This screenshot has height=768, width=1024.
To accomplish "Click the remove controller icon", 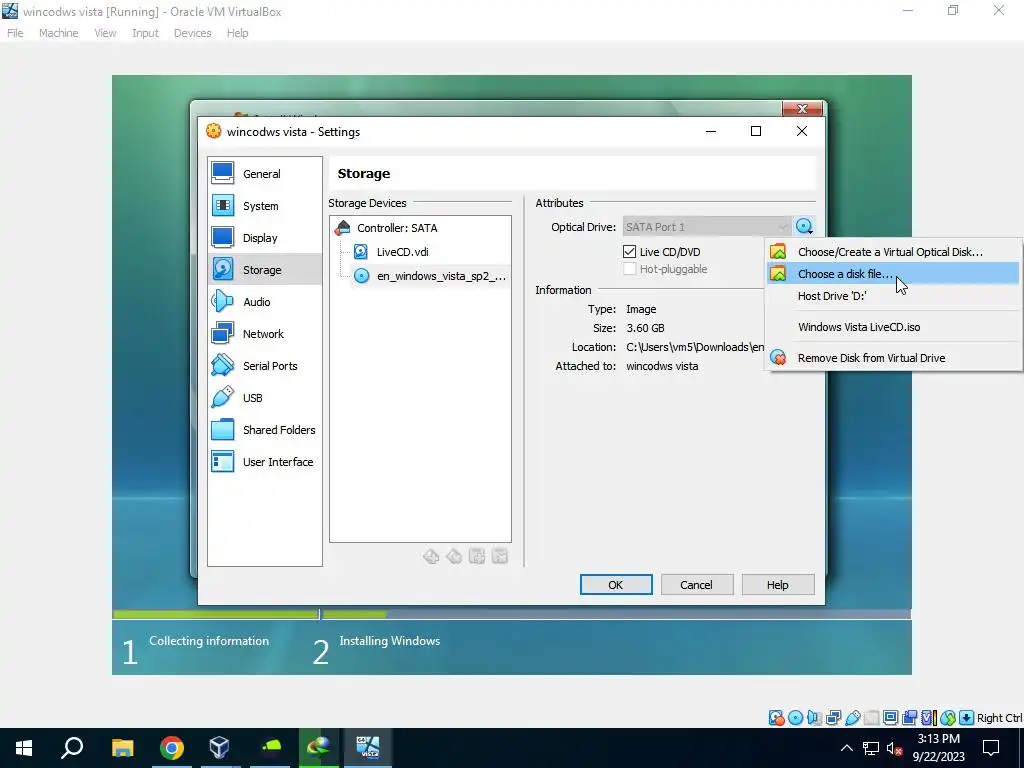I will pos(454,556).
